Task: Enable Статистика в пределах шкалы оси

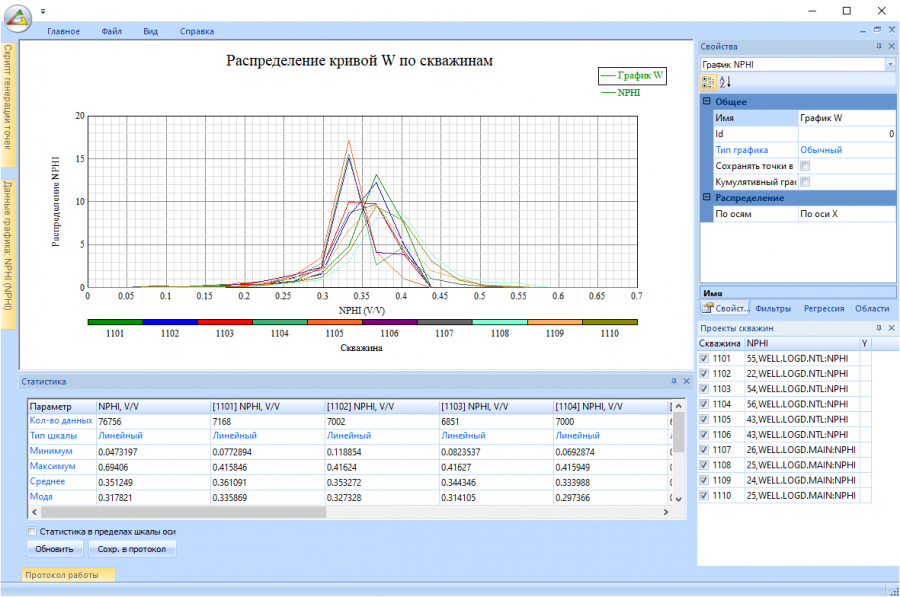Action: point(32,532)
